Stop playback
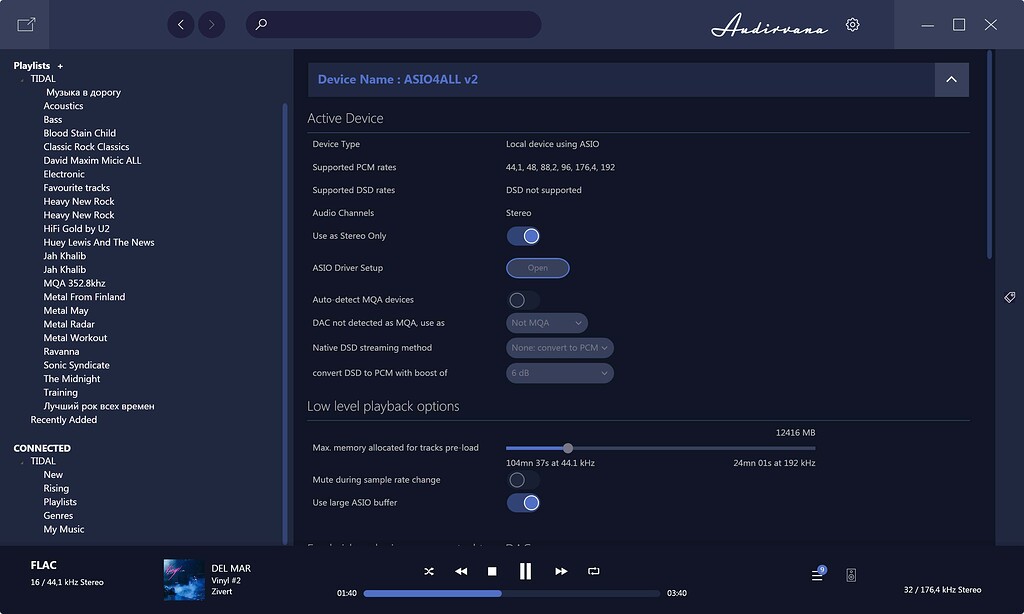The height and width of the screenshot is (614, 1024). (492, 571)
